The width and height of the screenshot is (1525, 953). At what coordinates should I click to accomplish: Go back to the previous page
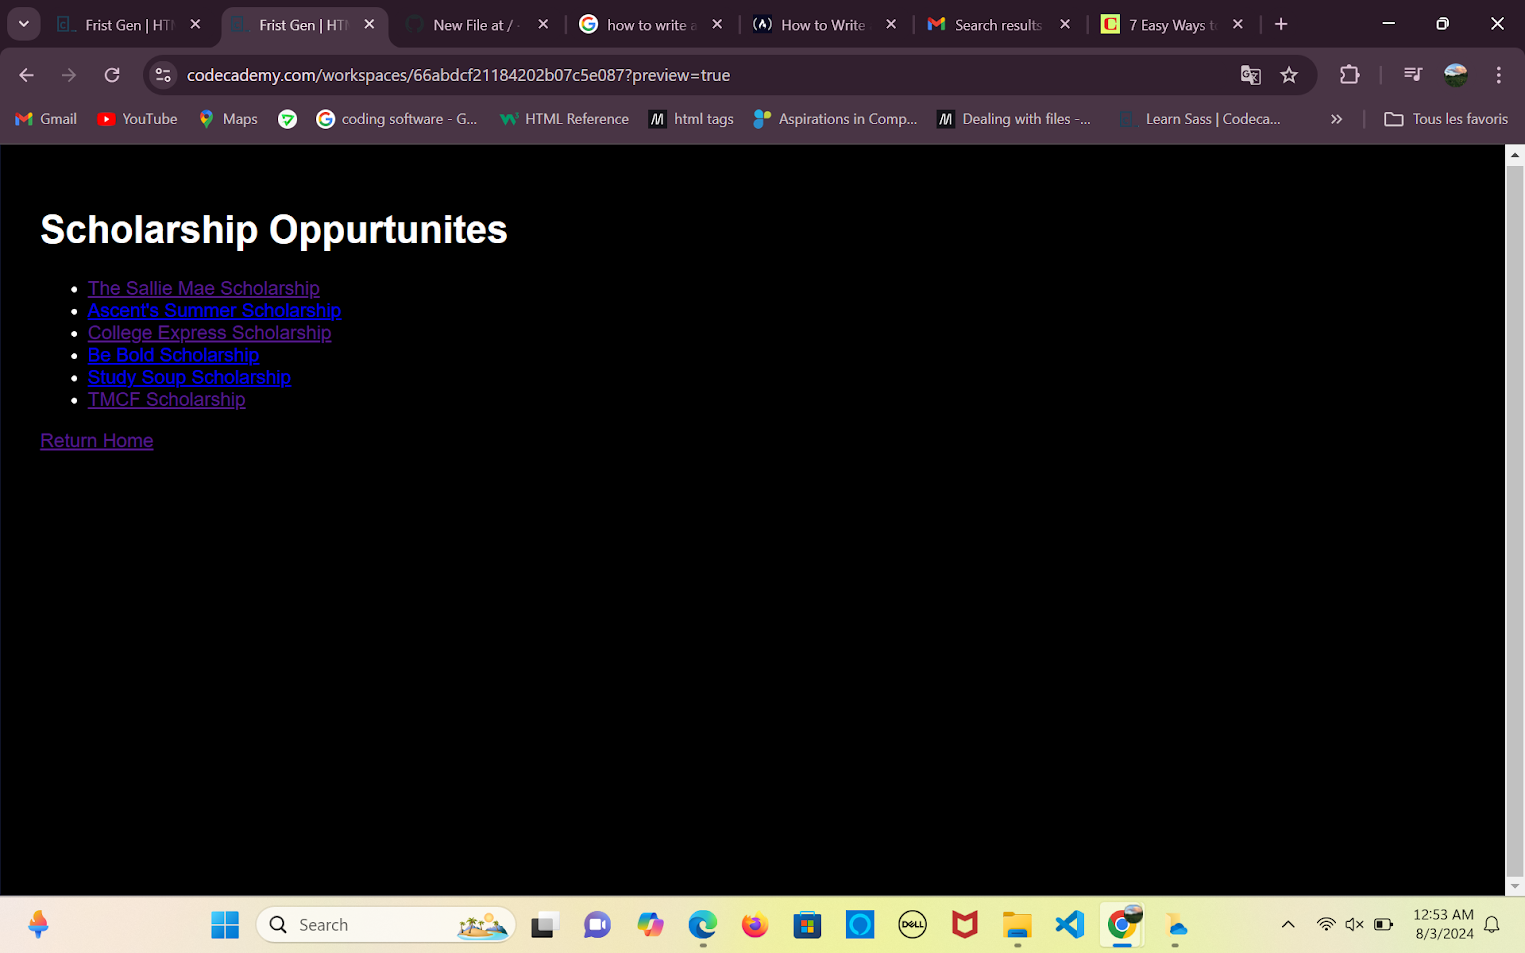26,75
